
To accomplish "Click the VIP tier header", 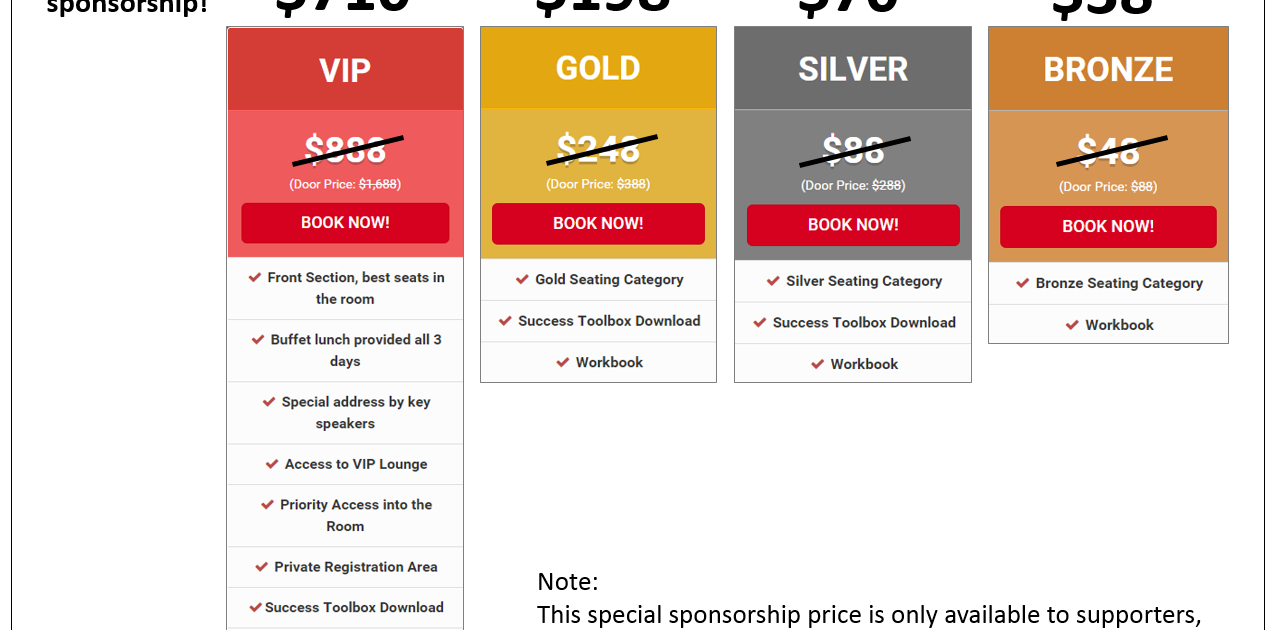I will tap(345, 70).
